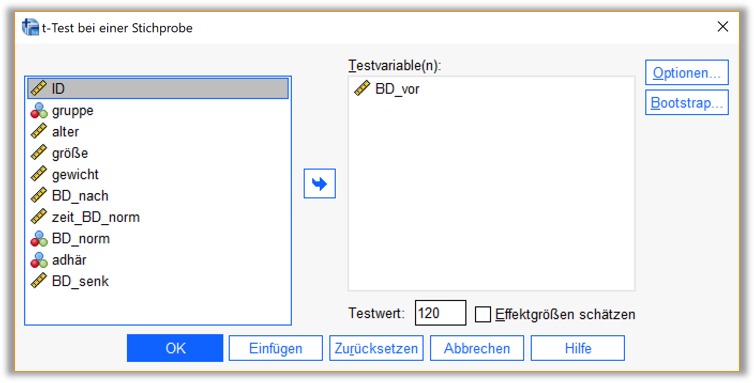Open the Optionen dialog
Viewport: 754px width, 383px height.
(x=687, y=73)
